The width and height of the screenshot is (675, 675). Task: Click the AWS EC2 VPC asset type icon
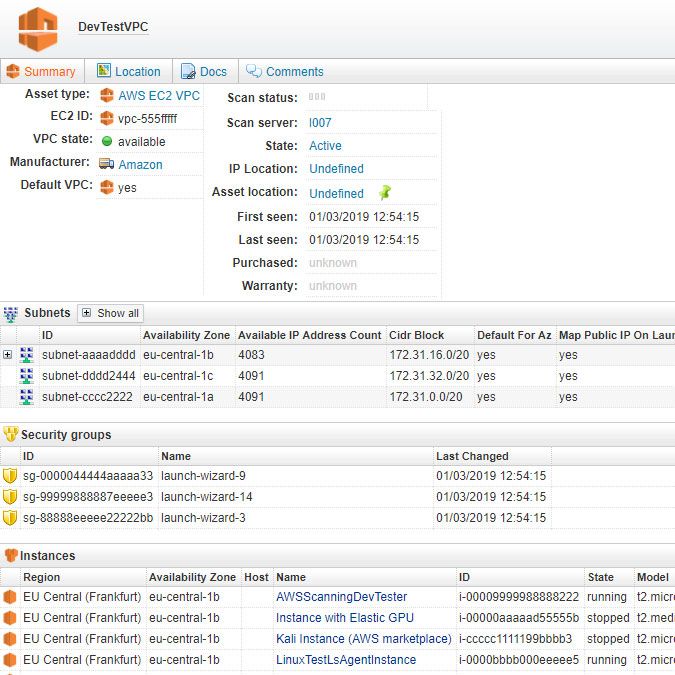(106, 96)
